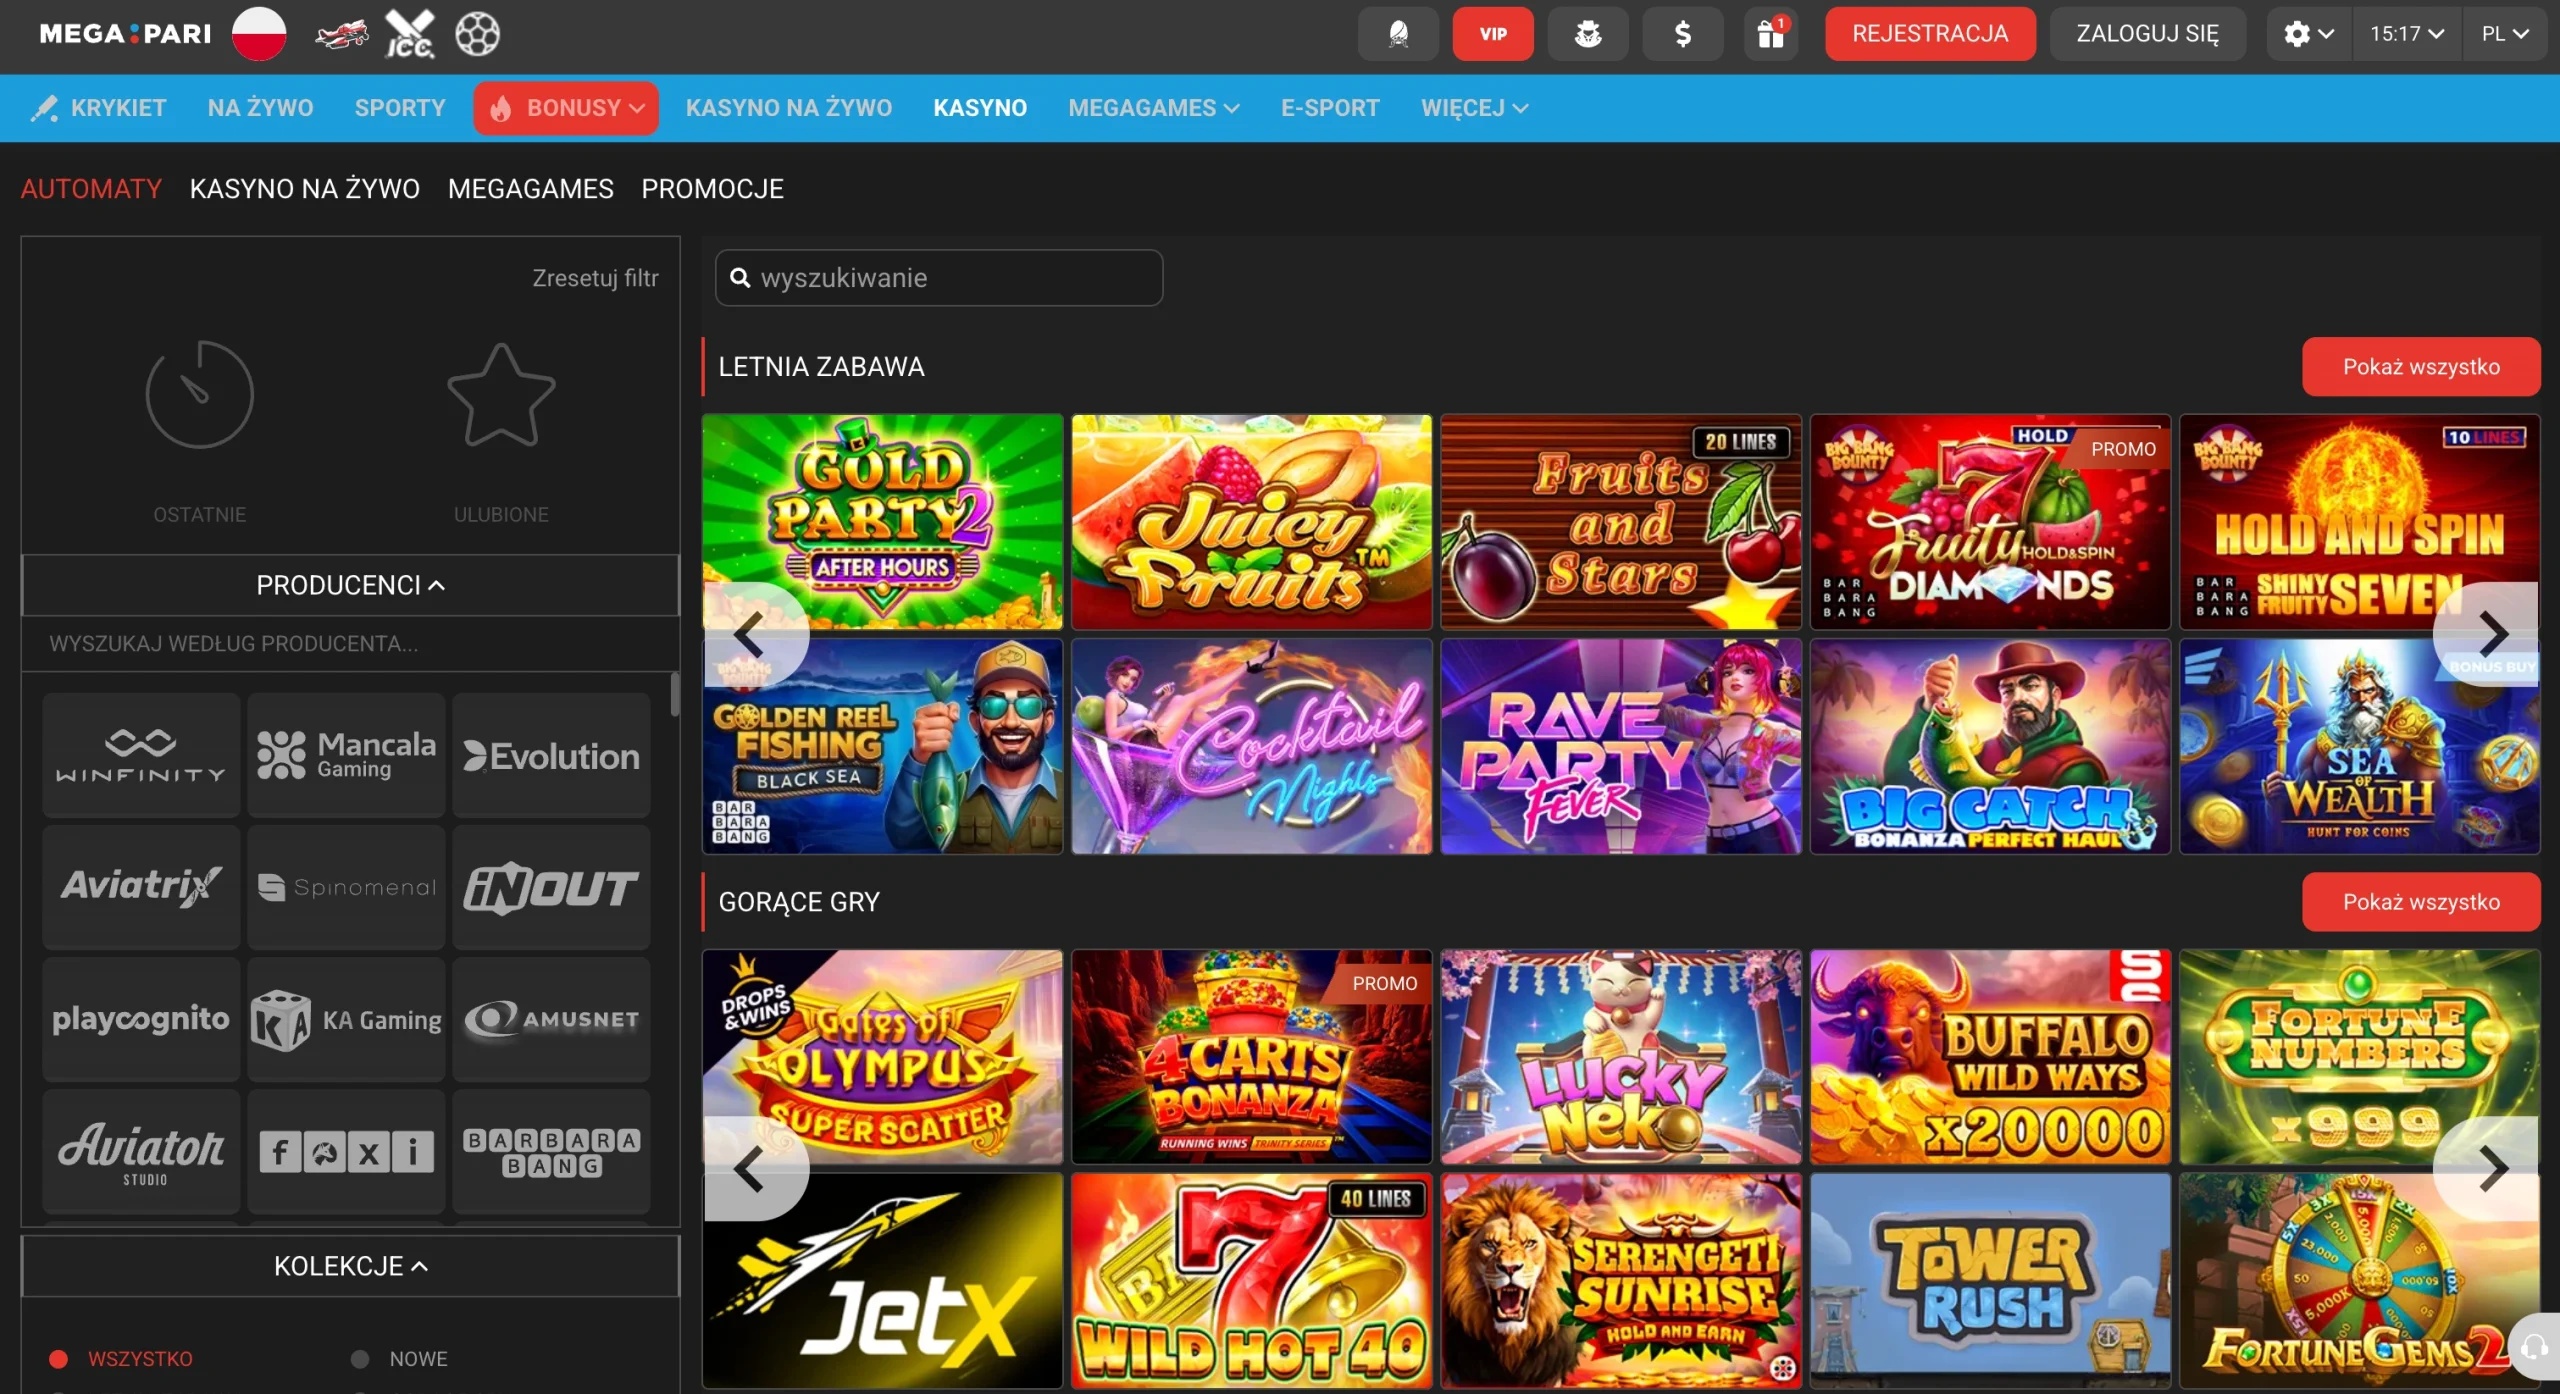Filter by Aviator Studio provider logo
The height and width of the screenshot is (1394, 2560).
tap(141, 1151)
